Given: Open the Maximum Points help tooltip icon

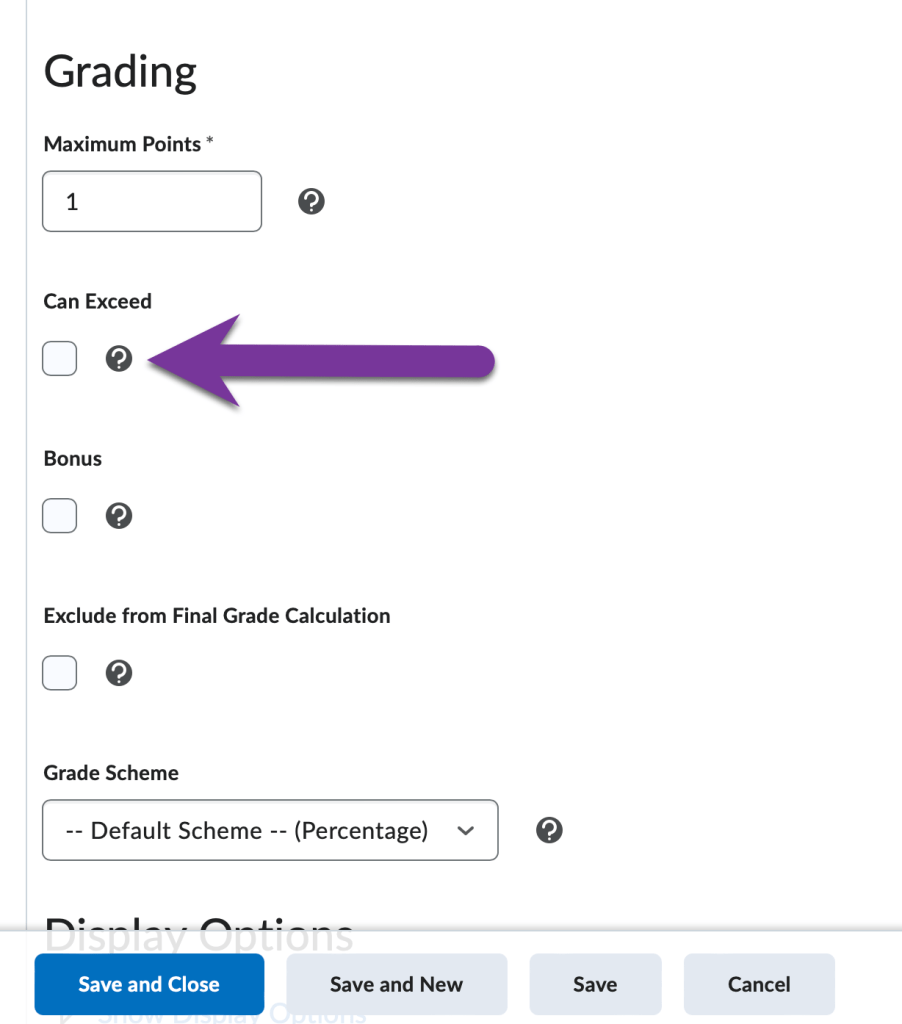Looking at the screenshot, I should (x=311, y=201).
